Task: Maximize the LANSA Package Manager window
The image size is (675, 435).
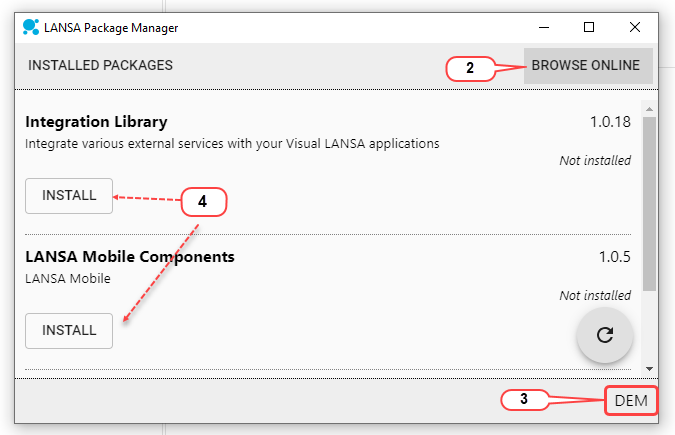Action: [589, 27]
